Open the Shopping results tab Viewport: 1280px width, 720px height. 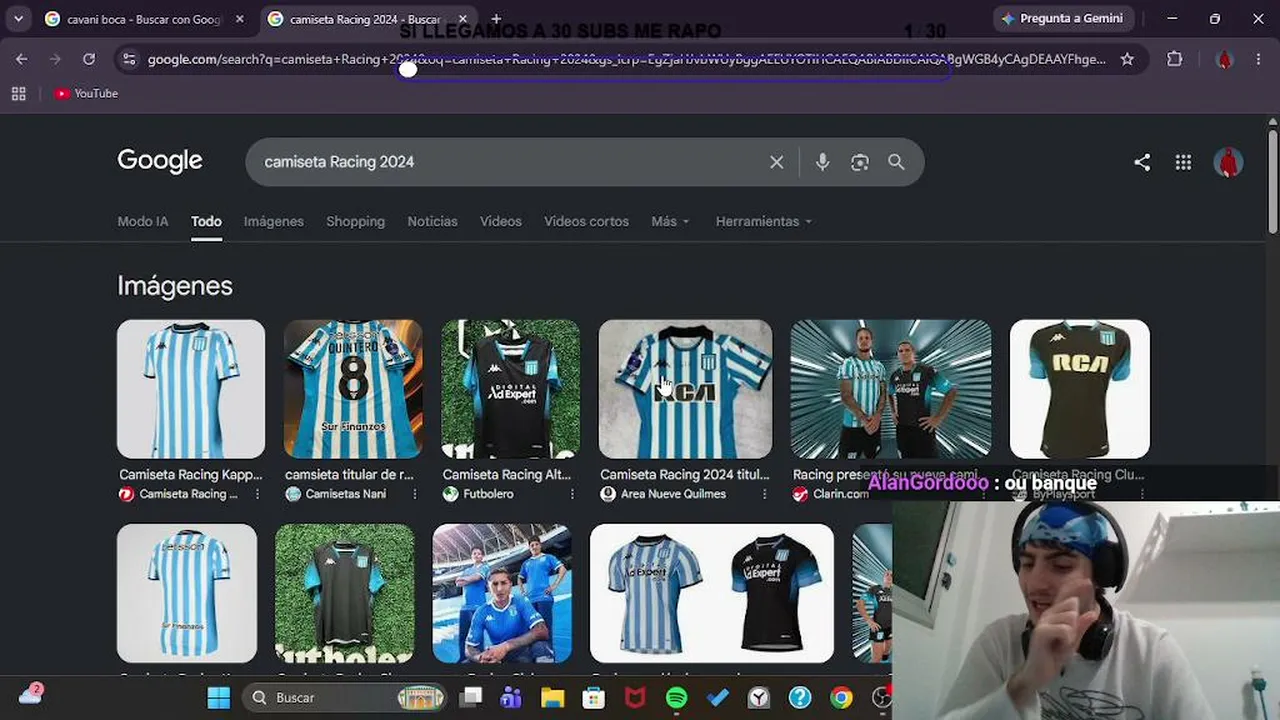[355, 221]
